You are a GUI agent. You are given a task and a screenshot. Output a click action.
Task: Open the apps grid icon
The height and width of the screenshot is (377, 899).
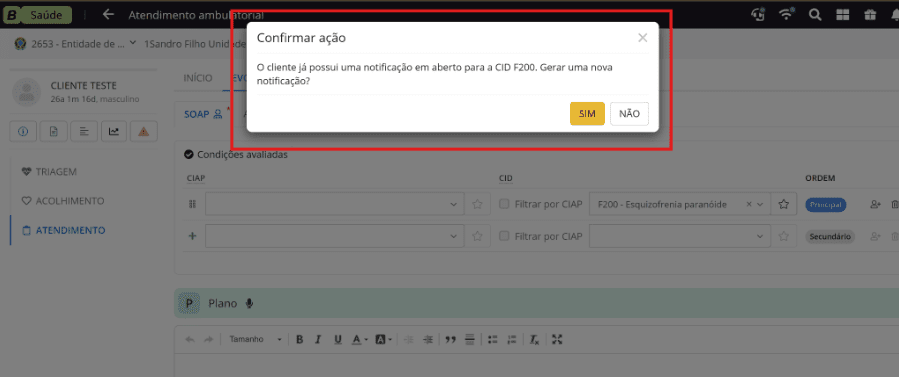842,15
